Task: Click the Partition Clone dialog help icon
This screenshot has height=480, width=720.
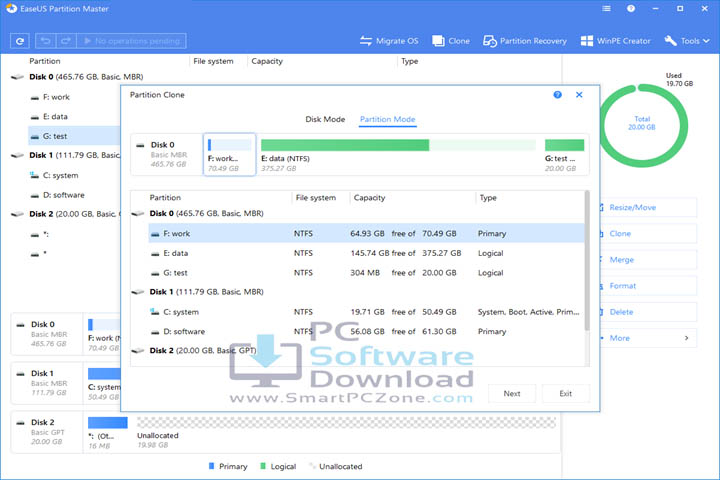Action: pyautogui.click(x=557, y=95)
